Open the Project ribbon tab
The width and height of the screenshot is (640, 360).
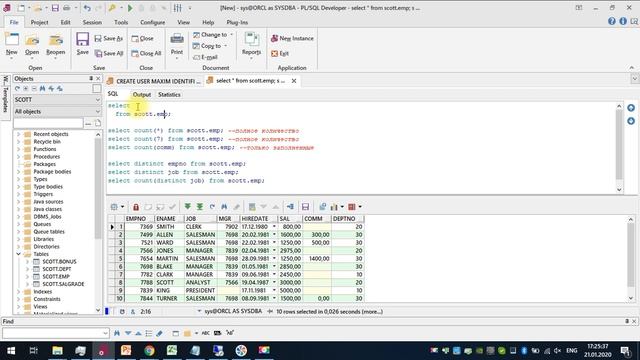coord(39,22)
